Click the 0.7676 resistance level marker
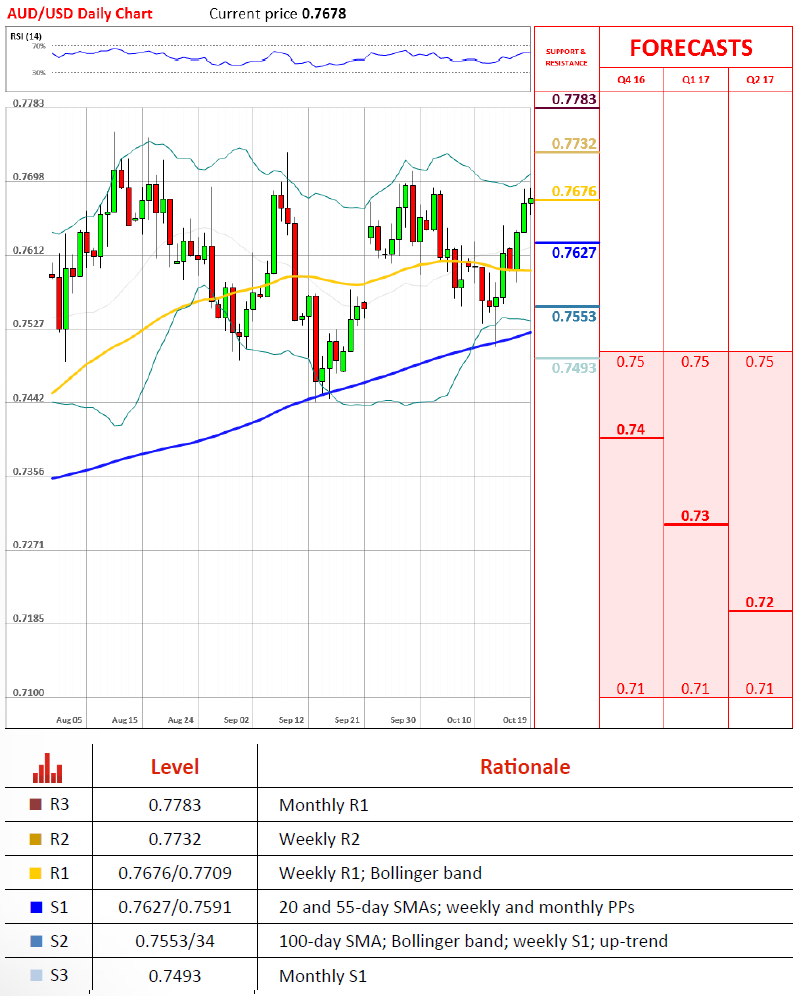The height and width of the screenshot is (996, 801). 574,191
